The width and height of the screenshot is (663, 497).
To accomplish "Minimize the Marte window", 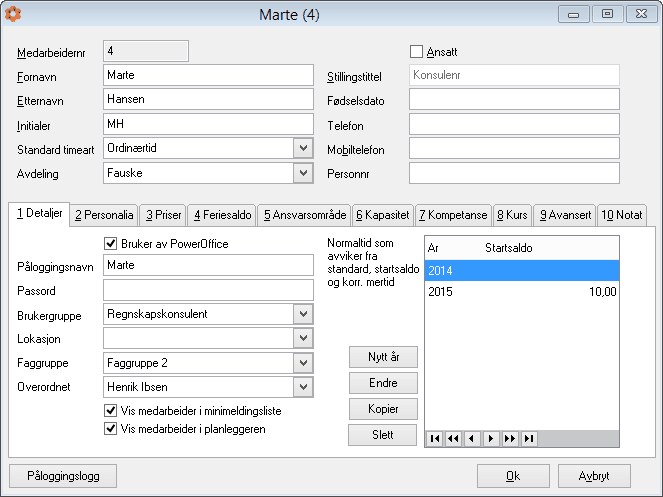I will 573,14.
